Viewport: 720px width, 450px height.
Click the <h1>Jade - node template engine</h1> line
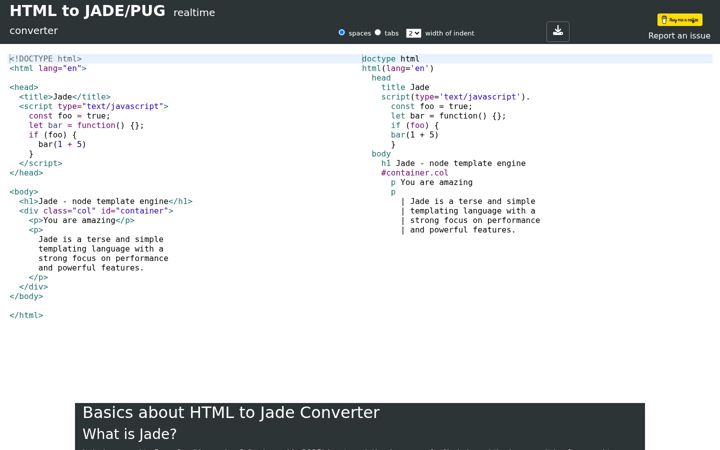[106, 202]
